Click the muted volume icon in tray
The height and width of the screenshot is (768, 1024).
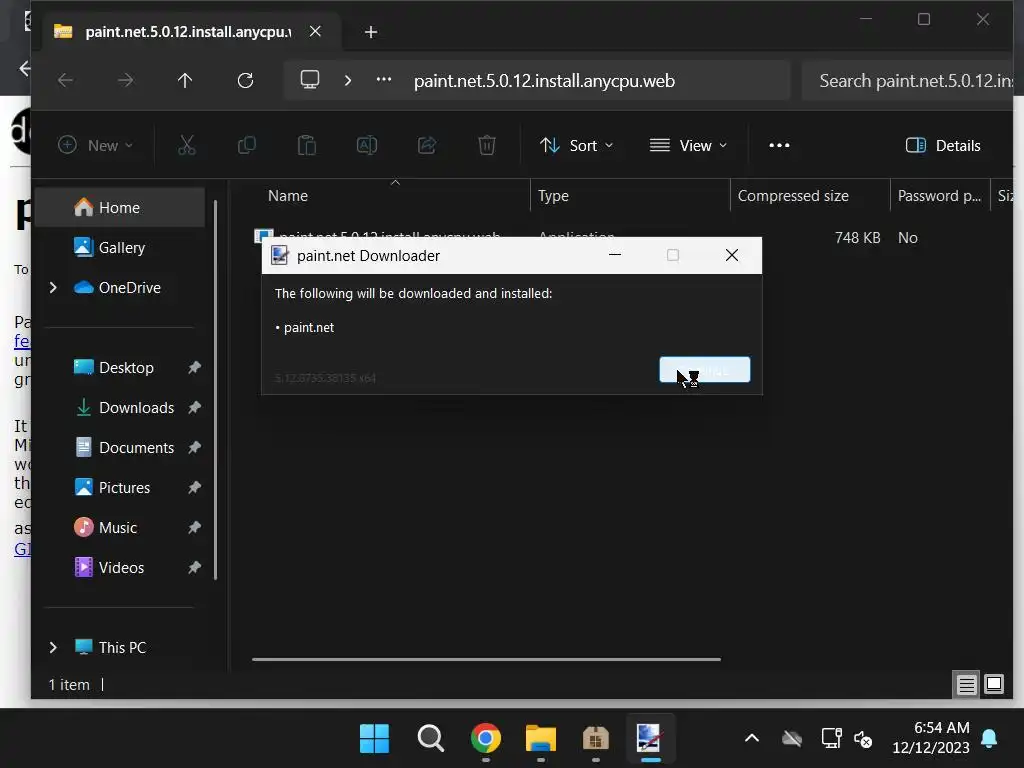click(x=863, y=739)
